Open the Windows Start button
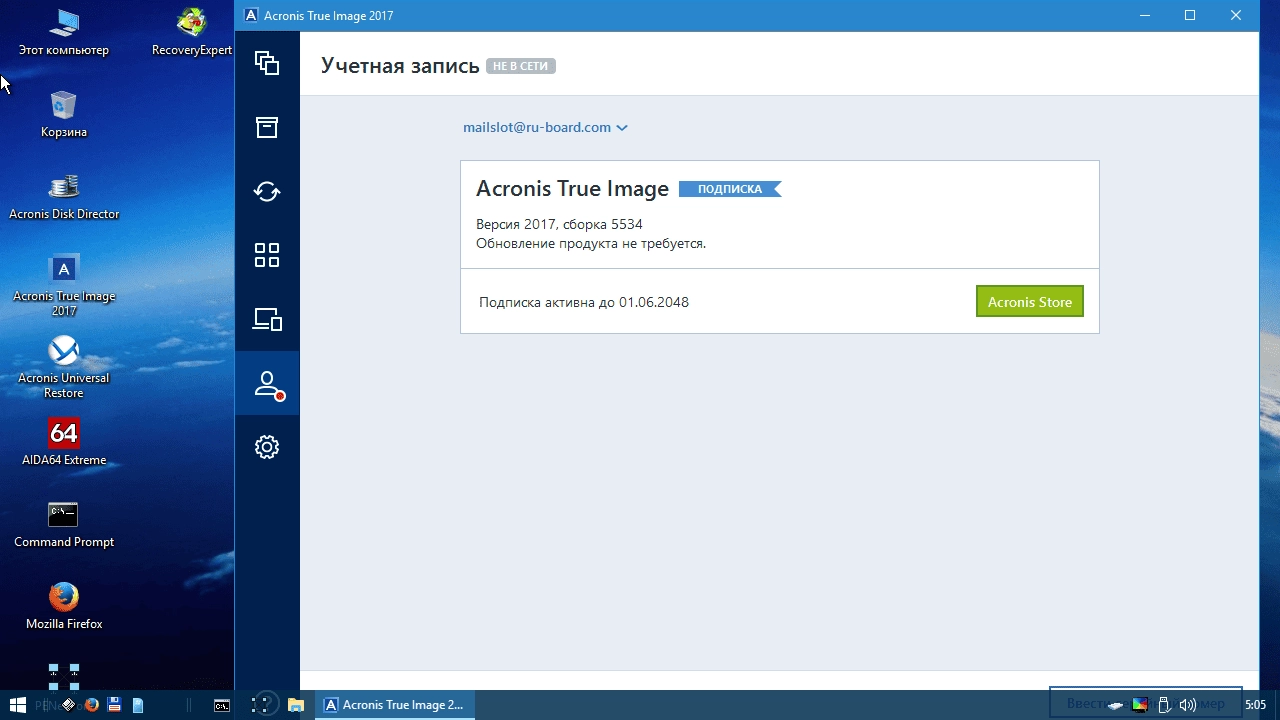 click(x=18, y=705)
